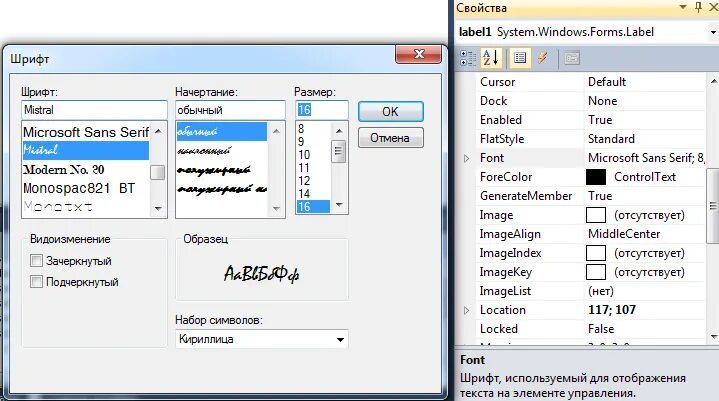Click the Locked value False
Viewport: 719px width, 401px height.
(601, 329)
